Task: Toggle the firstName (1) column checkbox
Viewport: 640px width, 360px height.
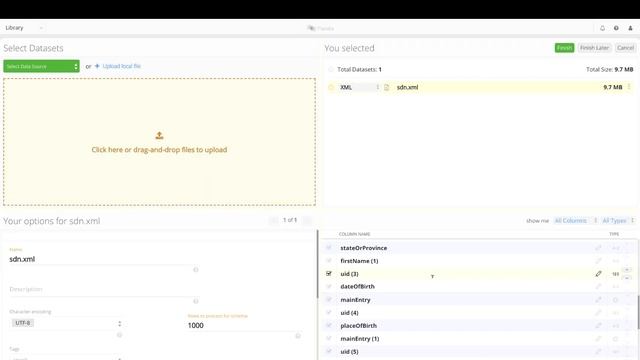Action: tap(329, 260)
